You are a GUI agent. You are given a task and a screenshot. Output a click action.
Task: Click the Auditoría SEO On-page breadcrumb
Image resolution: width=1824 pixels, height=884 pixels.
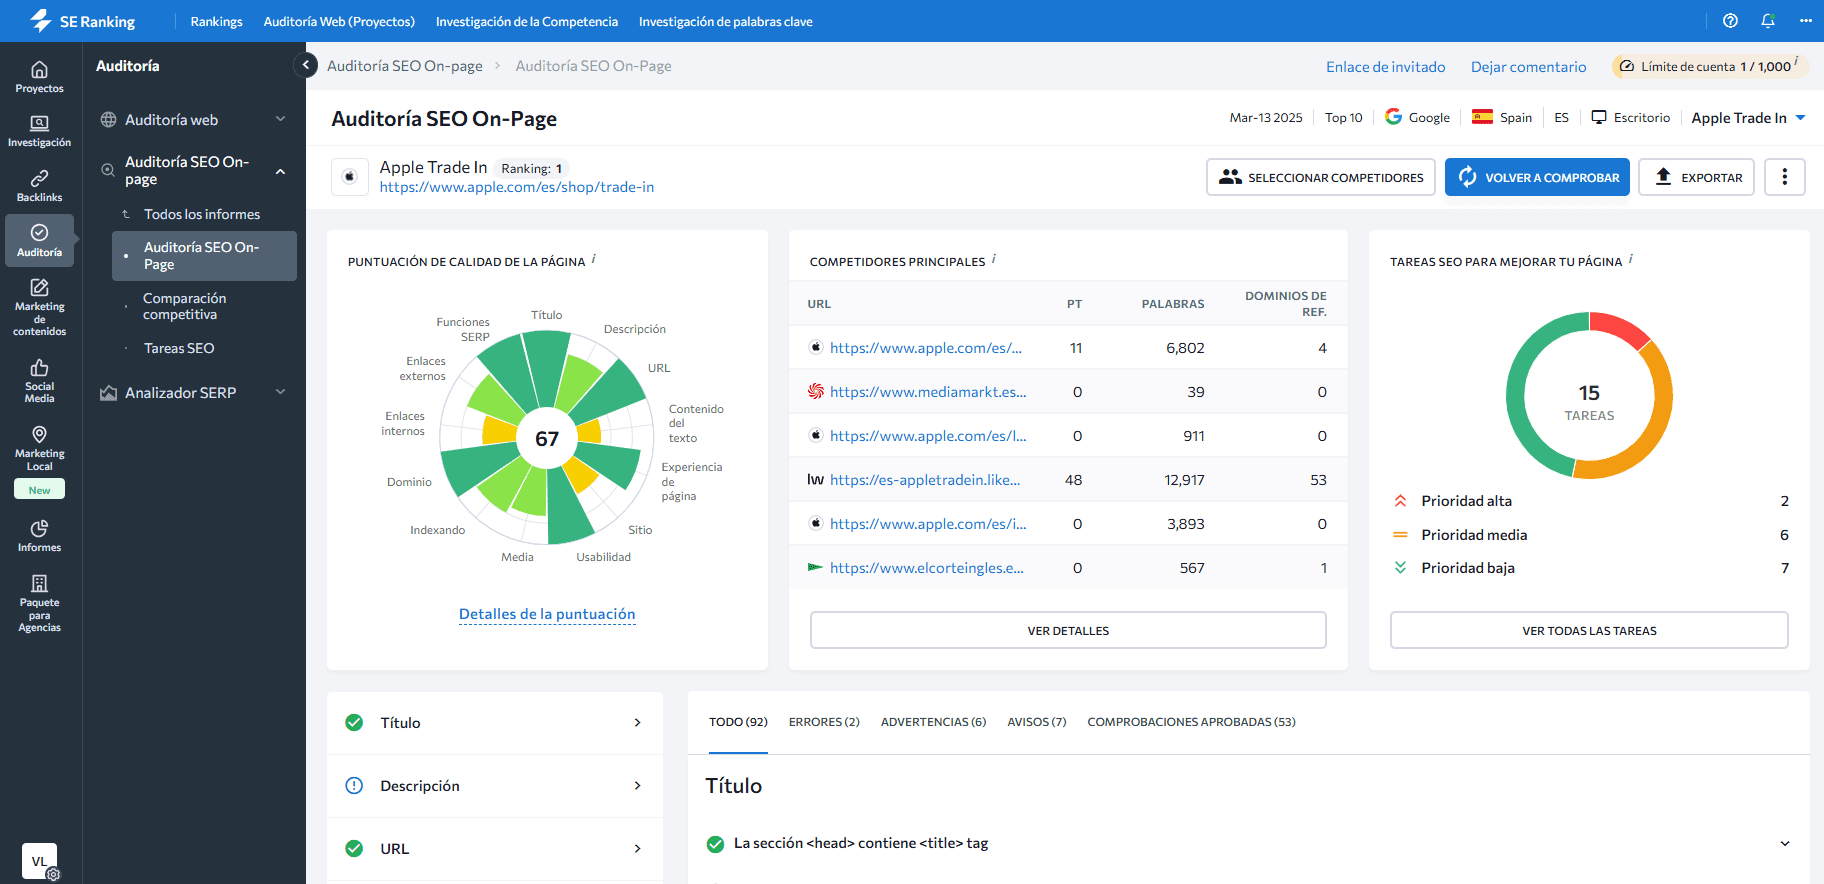(405, 66)
